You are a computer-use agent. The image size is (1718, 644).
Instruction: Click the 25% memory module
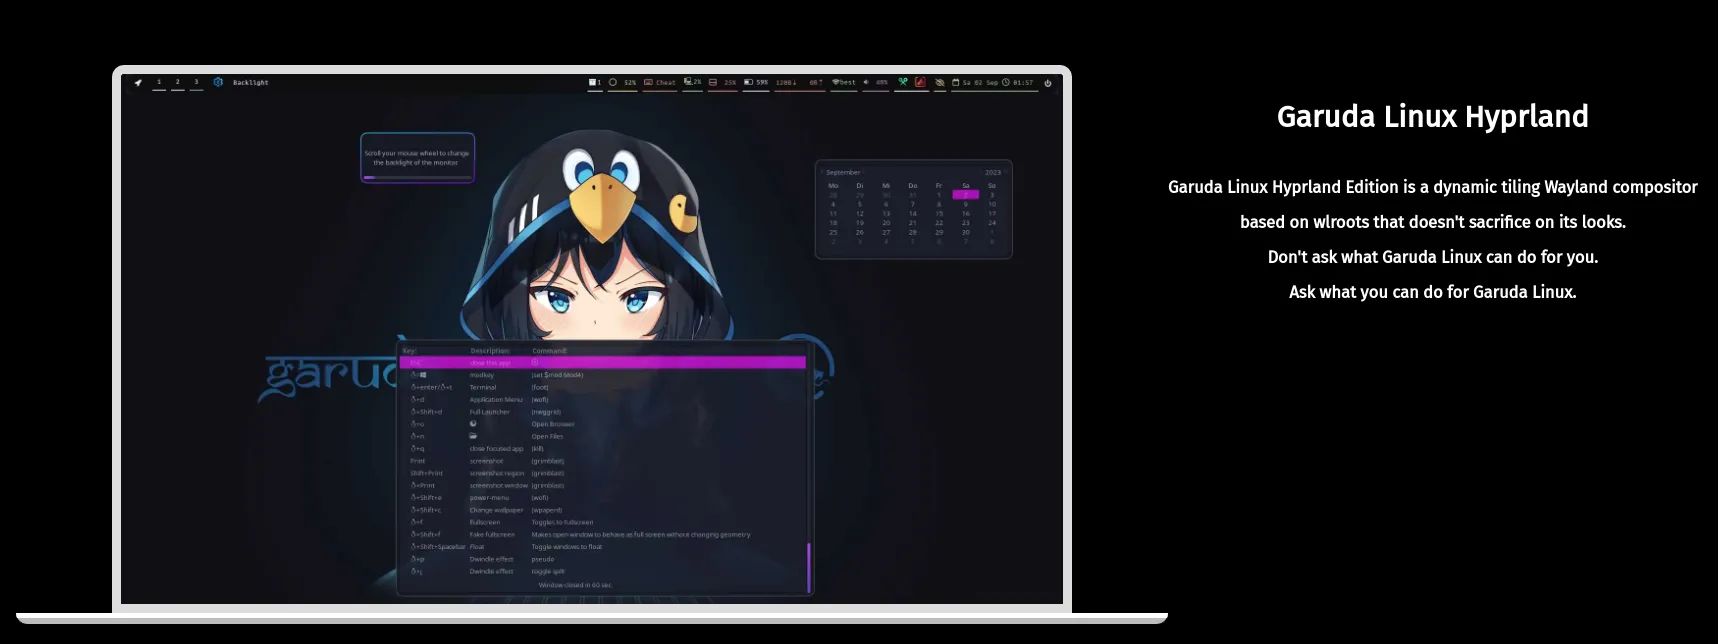[x=723, y=83]
